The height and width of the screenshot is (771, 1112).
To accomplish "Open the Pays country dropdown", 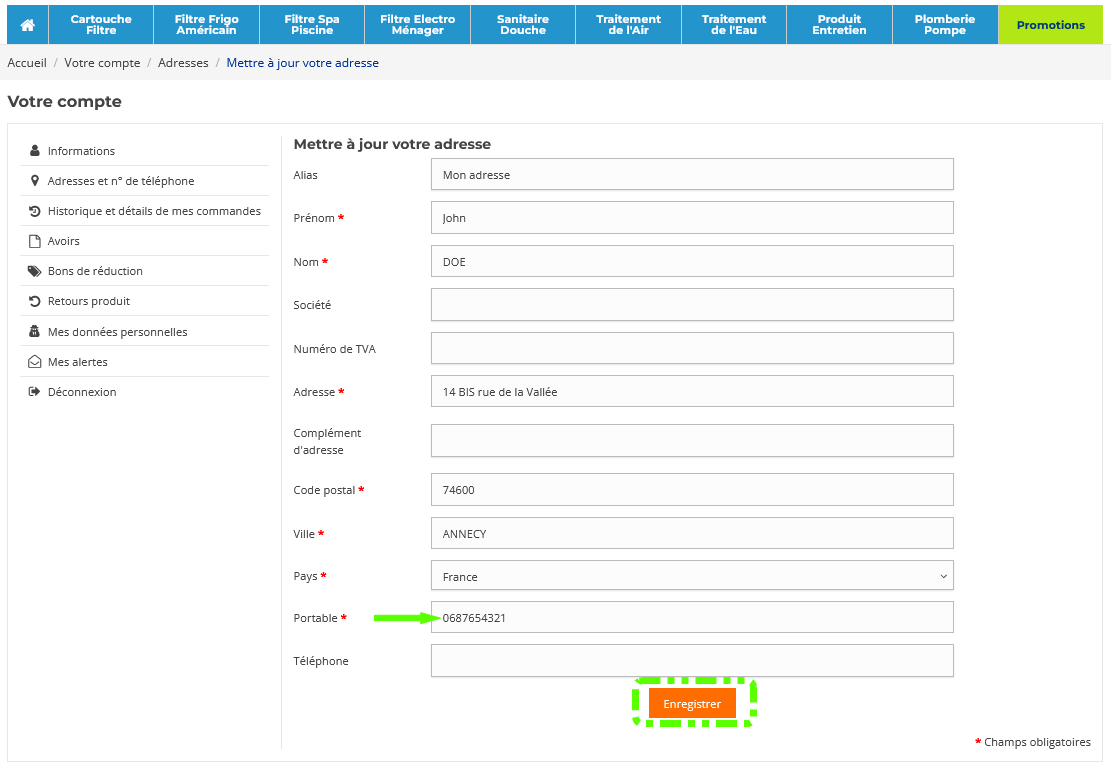I will [x=692, y=576].
